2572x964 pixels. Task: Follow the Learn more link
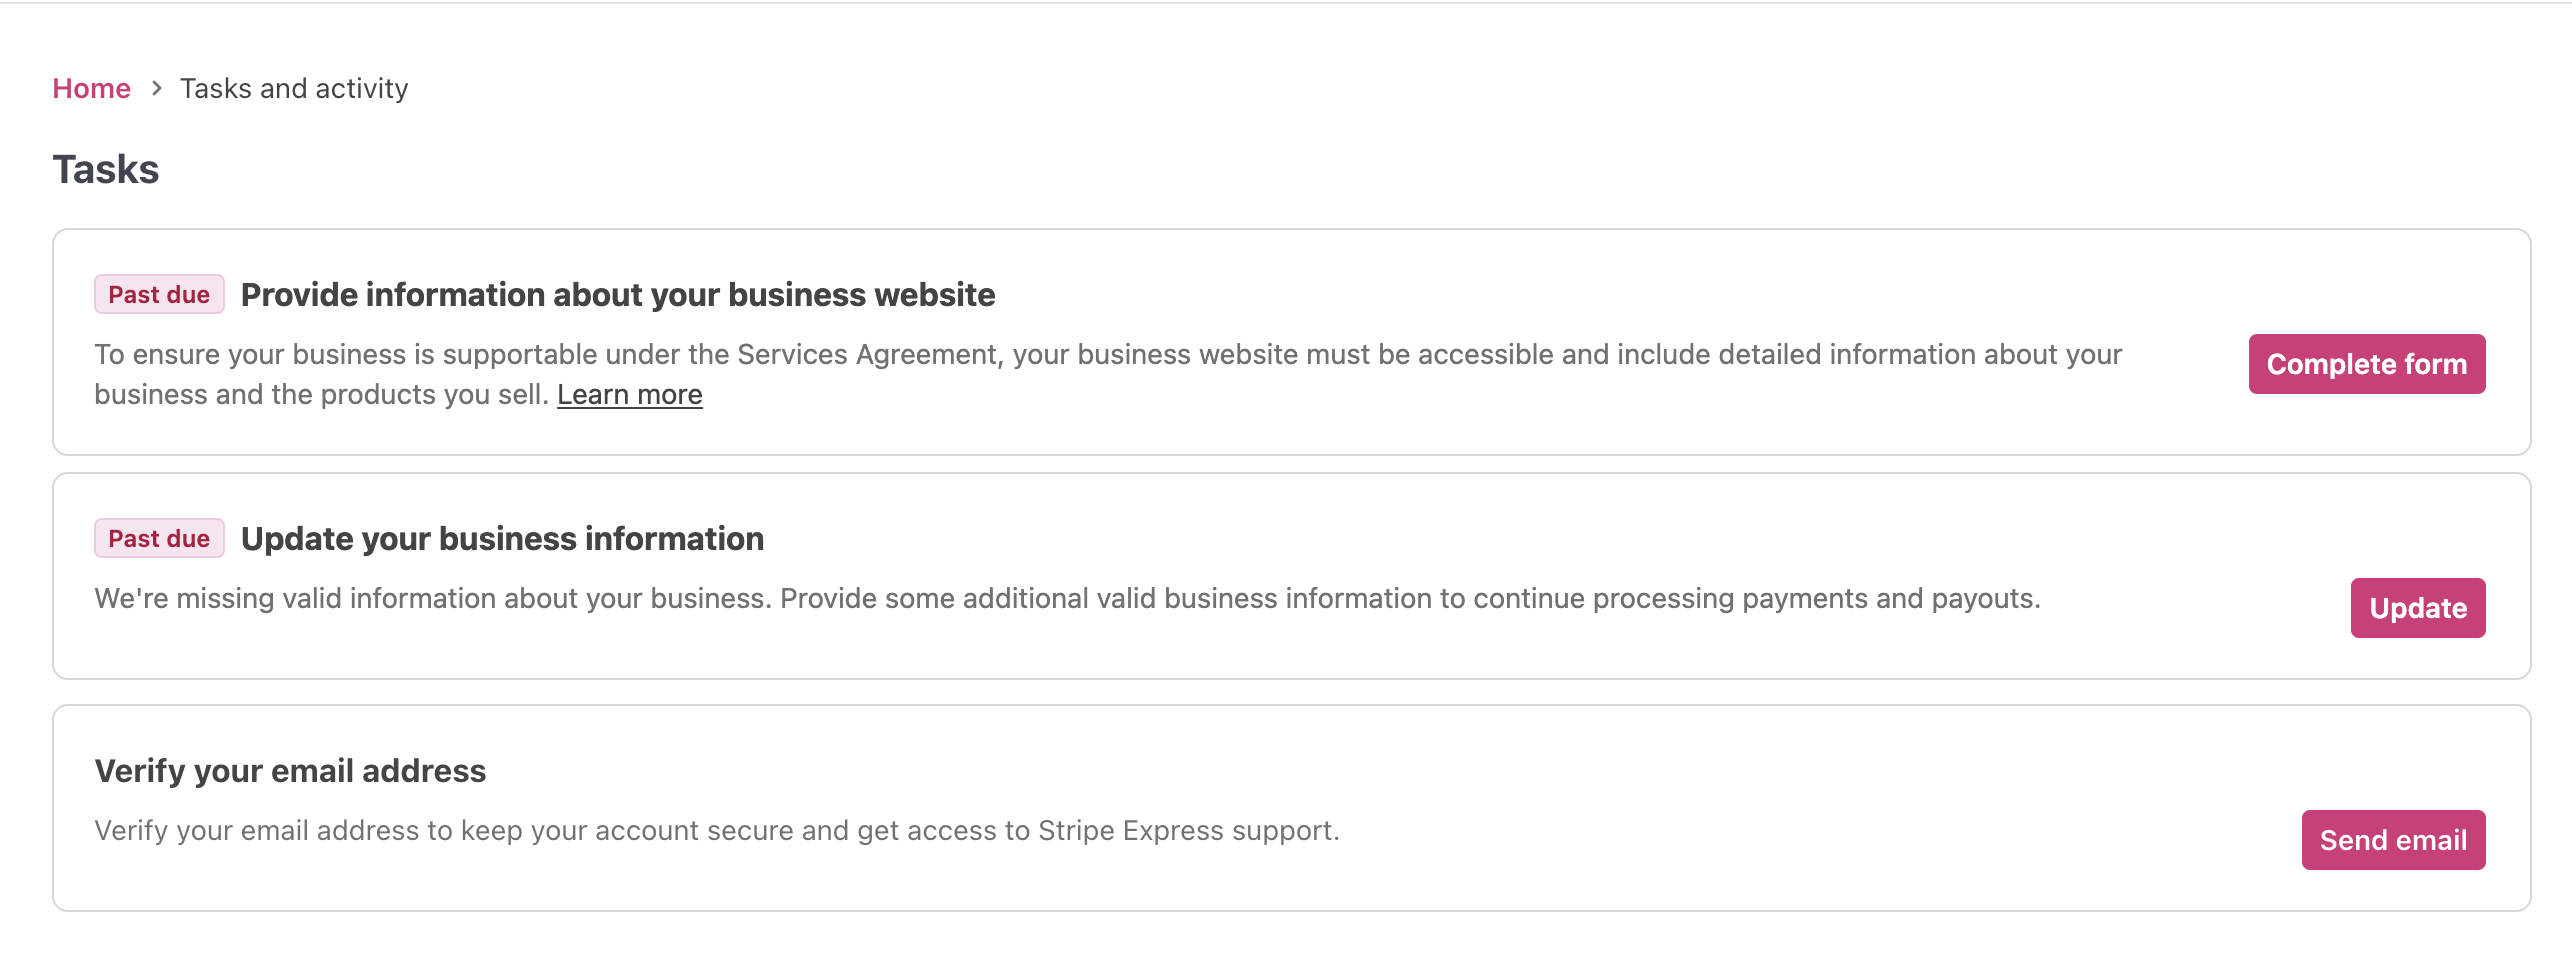click(x=629, y=395)
